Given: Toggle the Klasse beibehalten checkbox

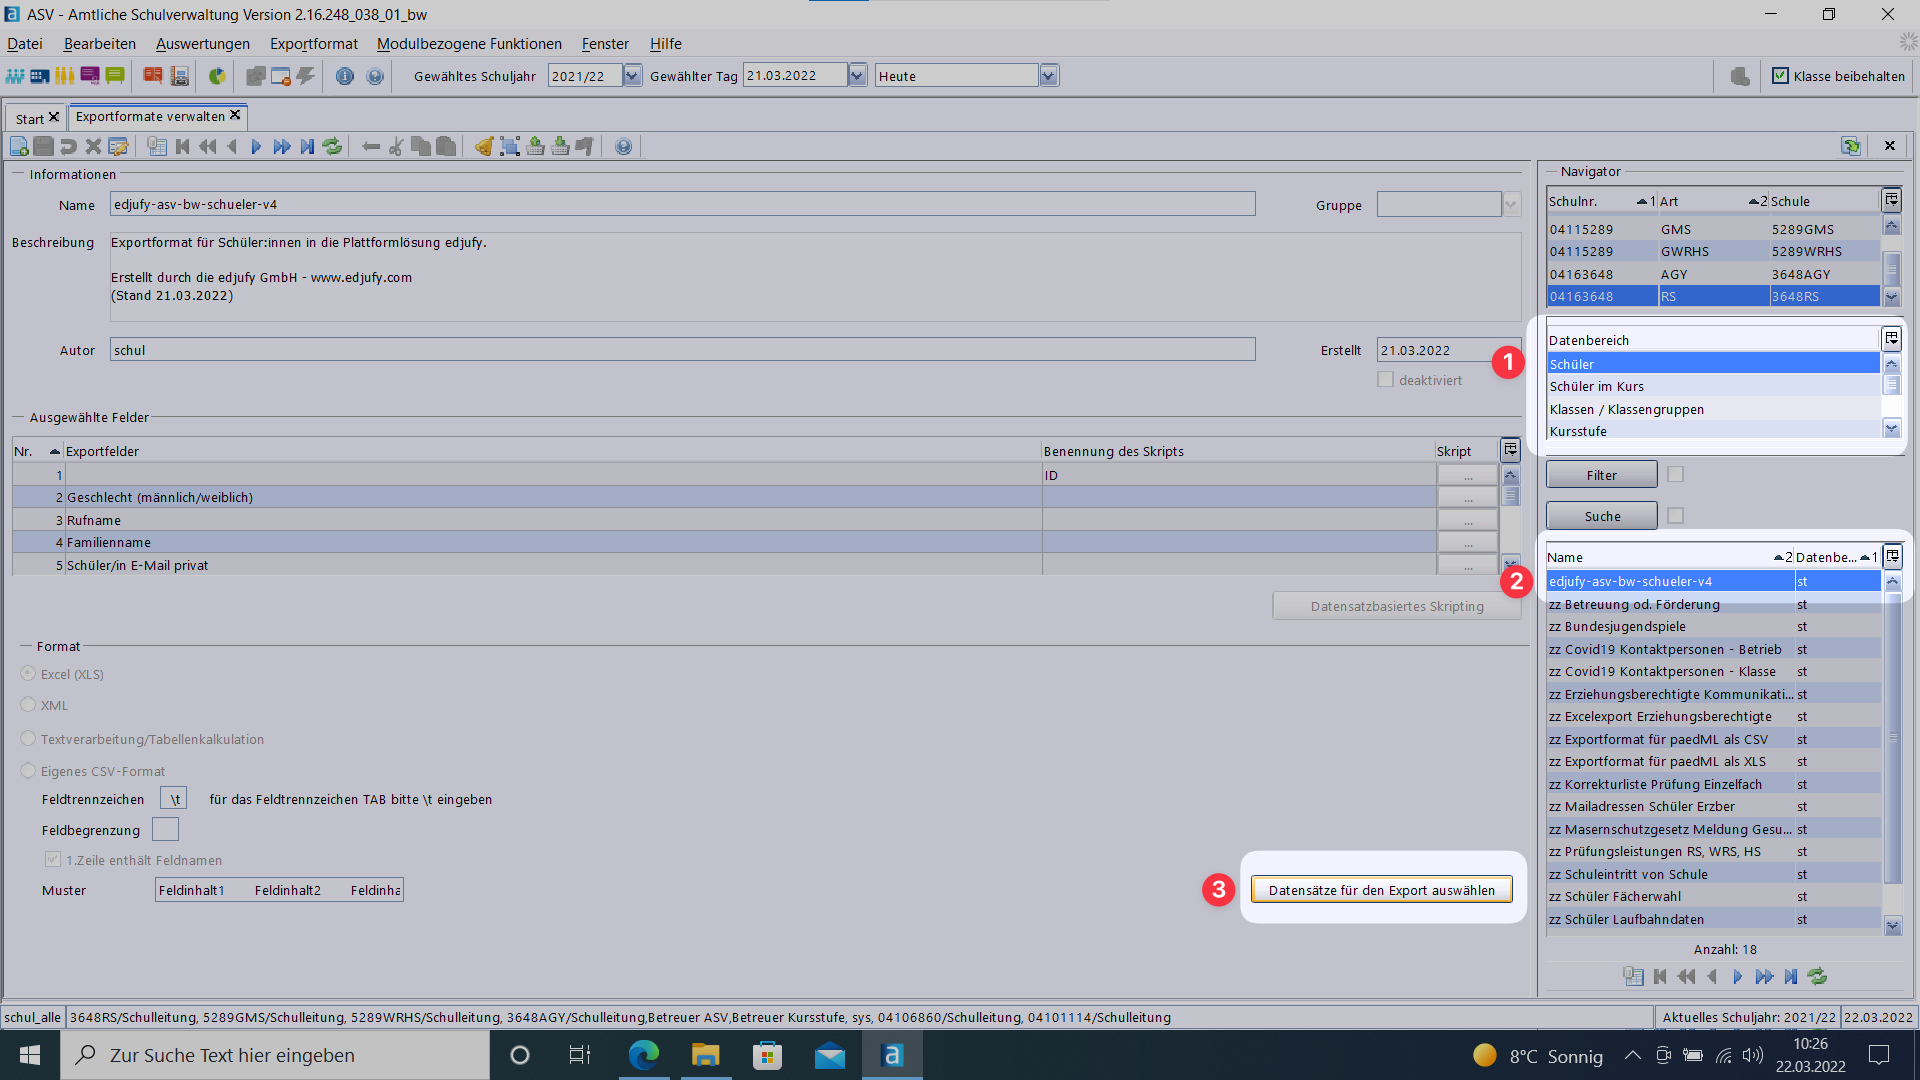Looking at the screenshot, I should coord(1780,76).
